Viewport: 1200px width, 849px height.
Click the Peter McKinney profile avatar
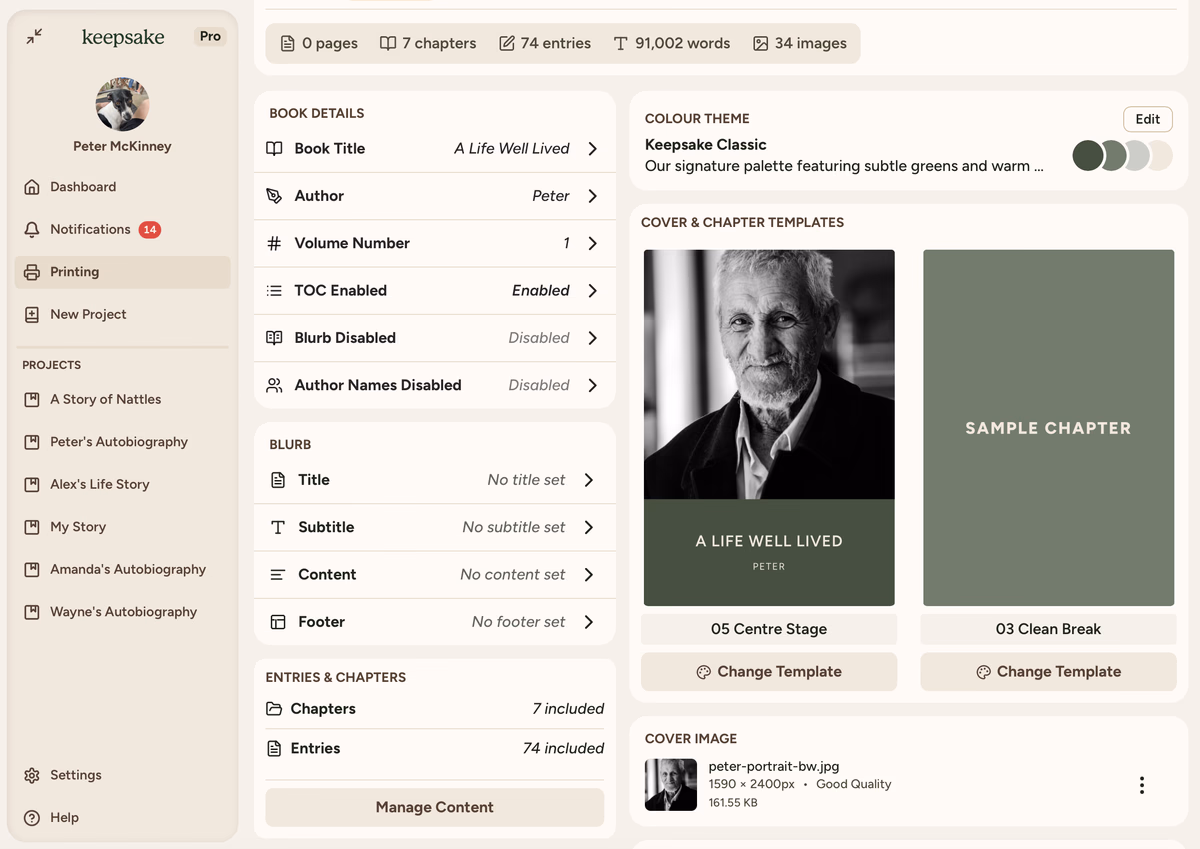(x=122, y=104)
